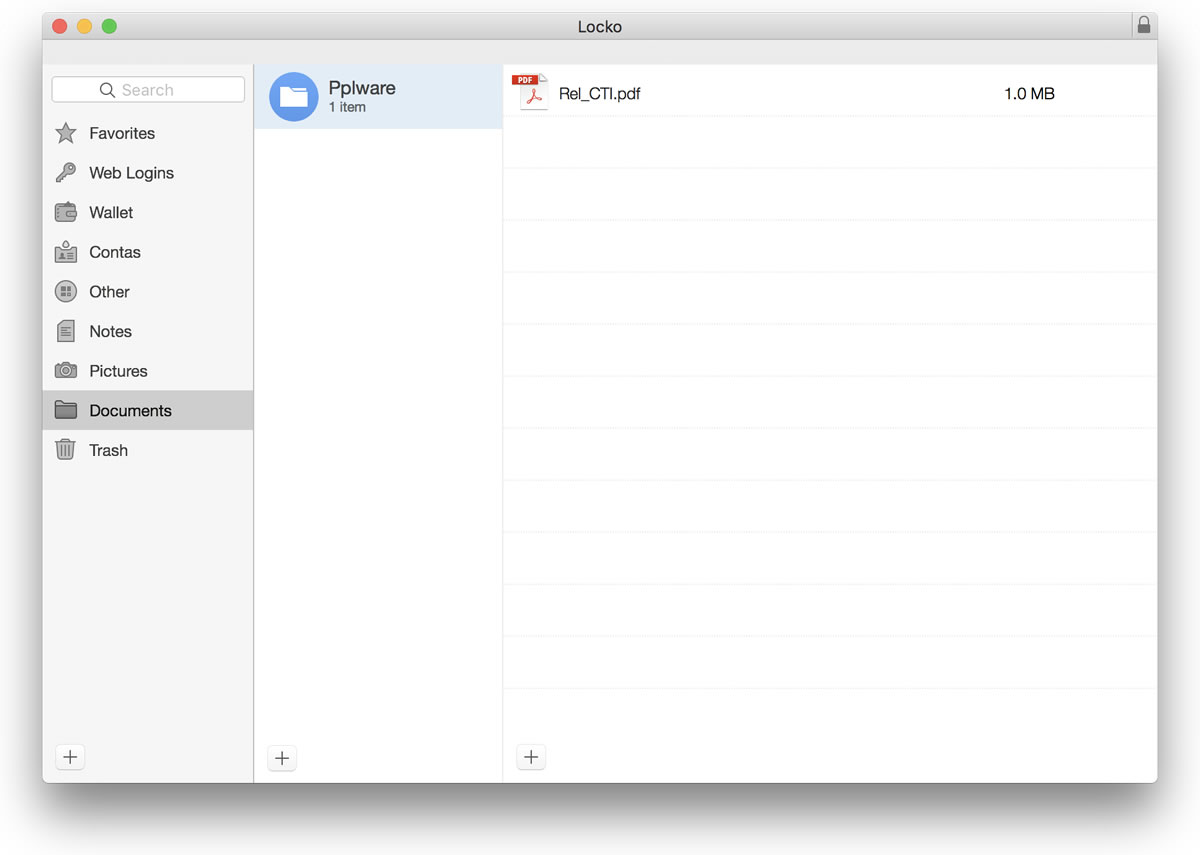
Task: Add a new document to Pplware
Action: tap(531, 757)
